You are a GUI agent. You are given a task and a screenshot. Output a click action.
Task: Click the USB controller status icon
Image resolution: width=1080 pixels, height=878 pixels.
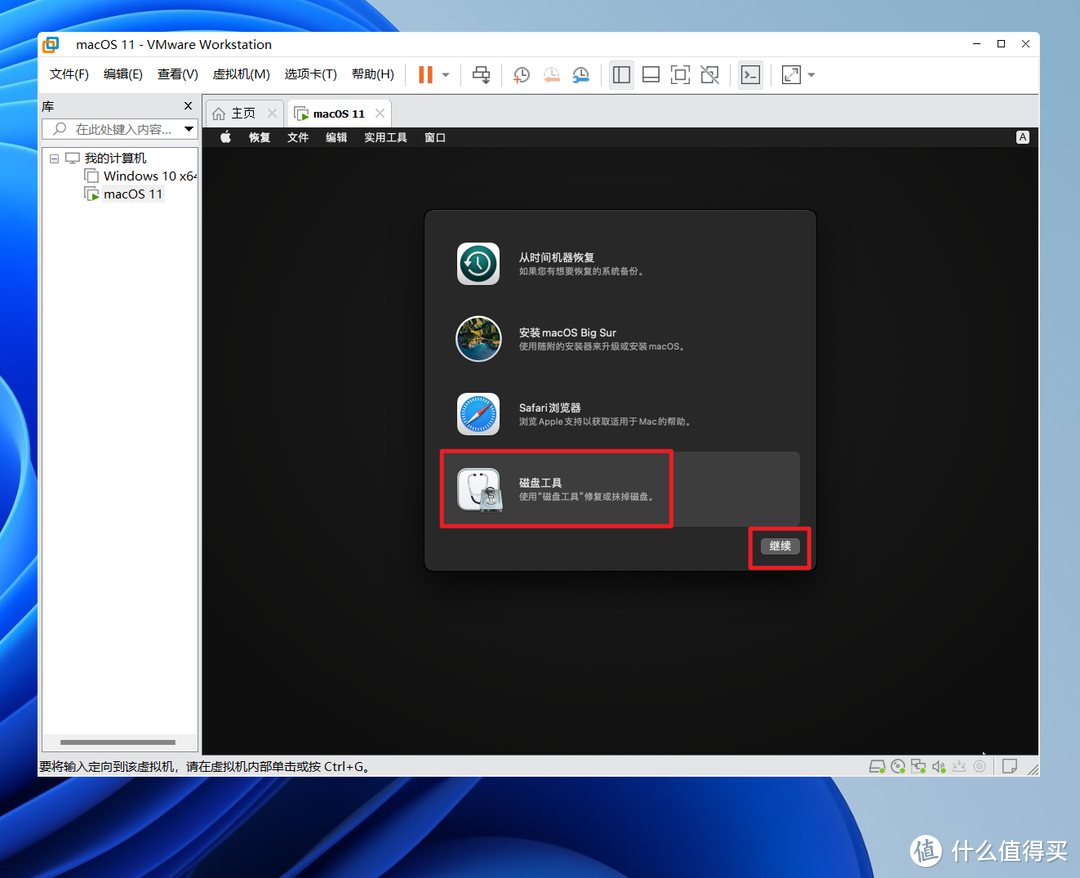point(959,766)
